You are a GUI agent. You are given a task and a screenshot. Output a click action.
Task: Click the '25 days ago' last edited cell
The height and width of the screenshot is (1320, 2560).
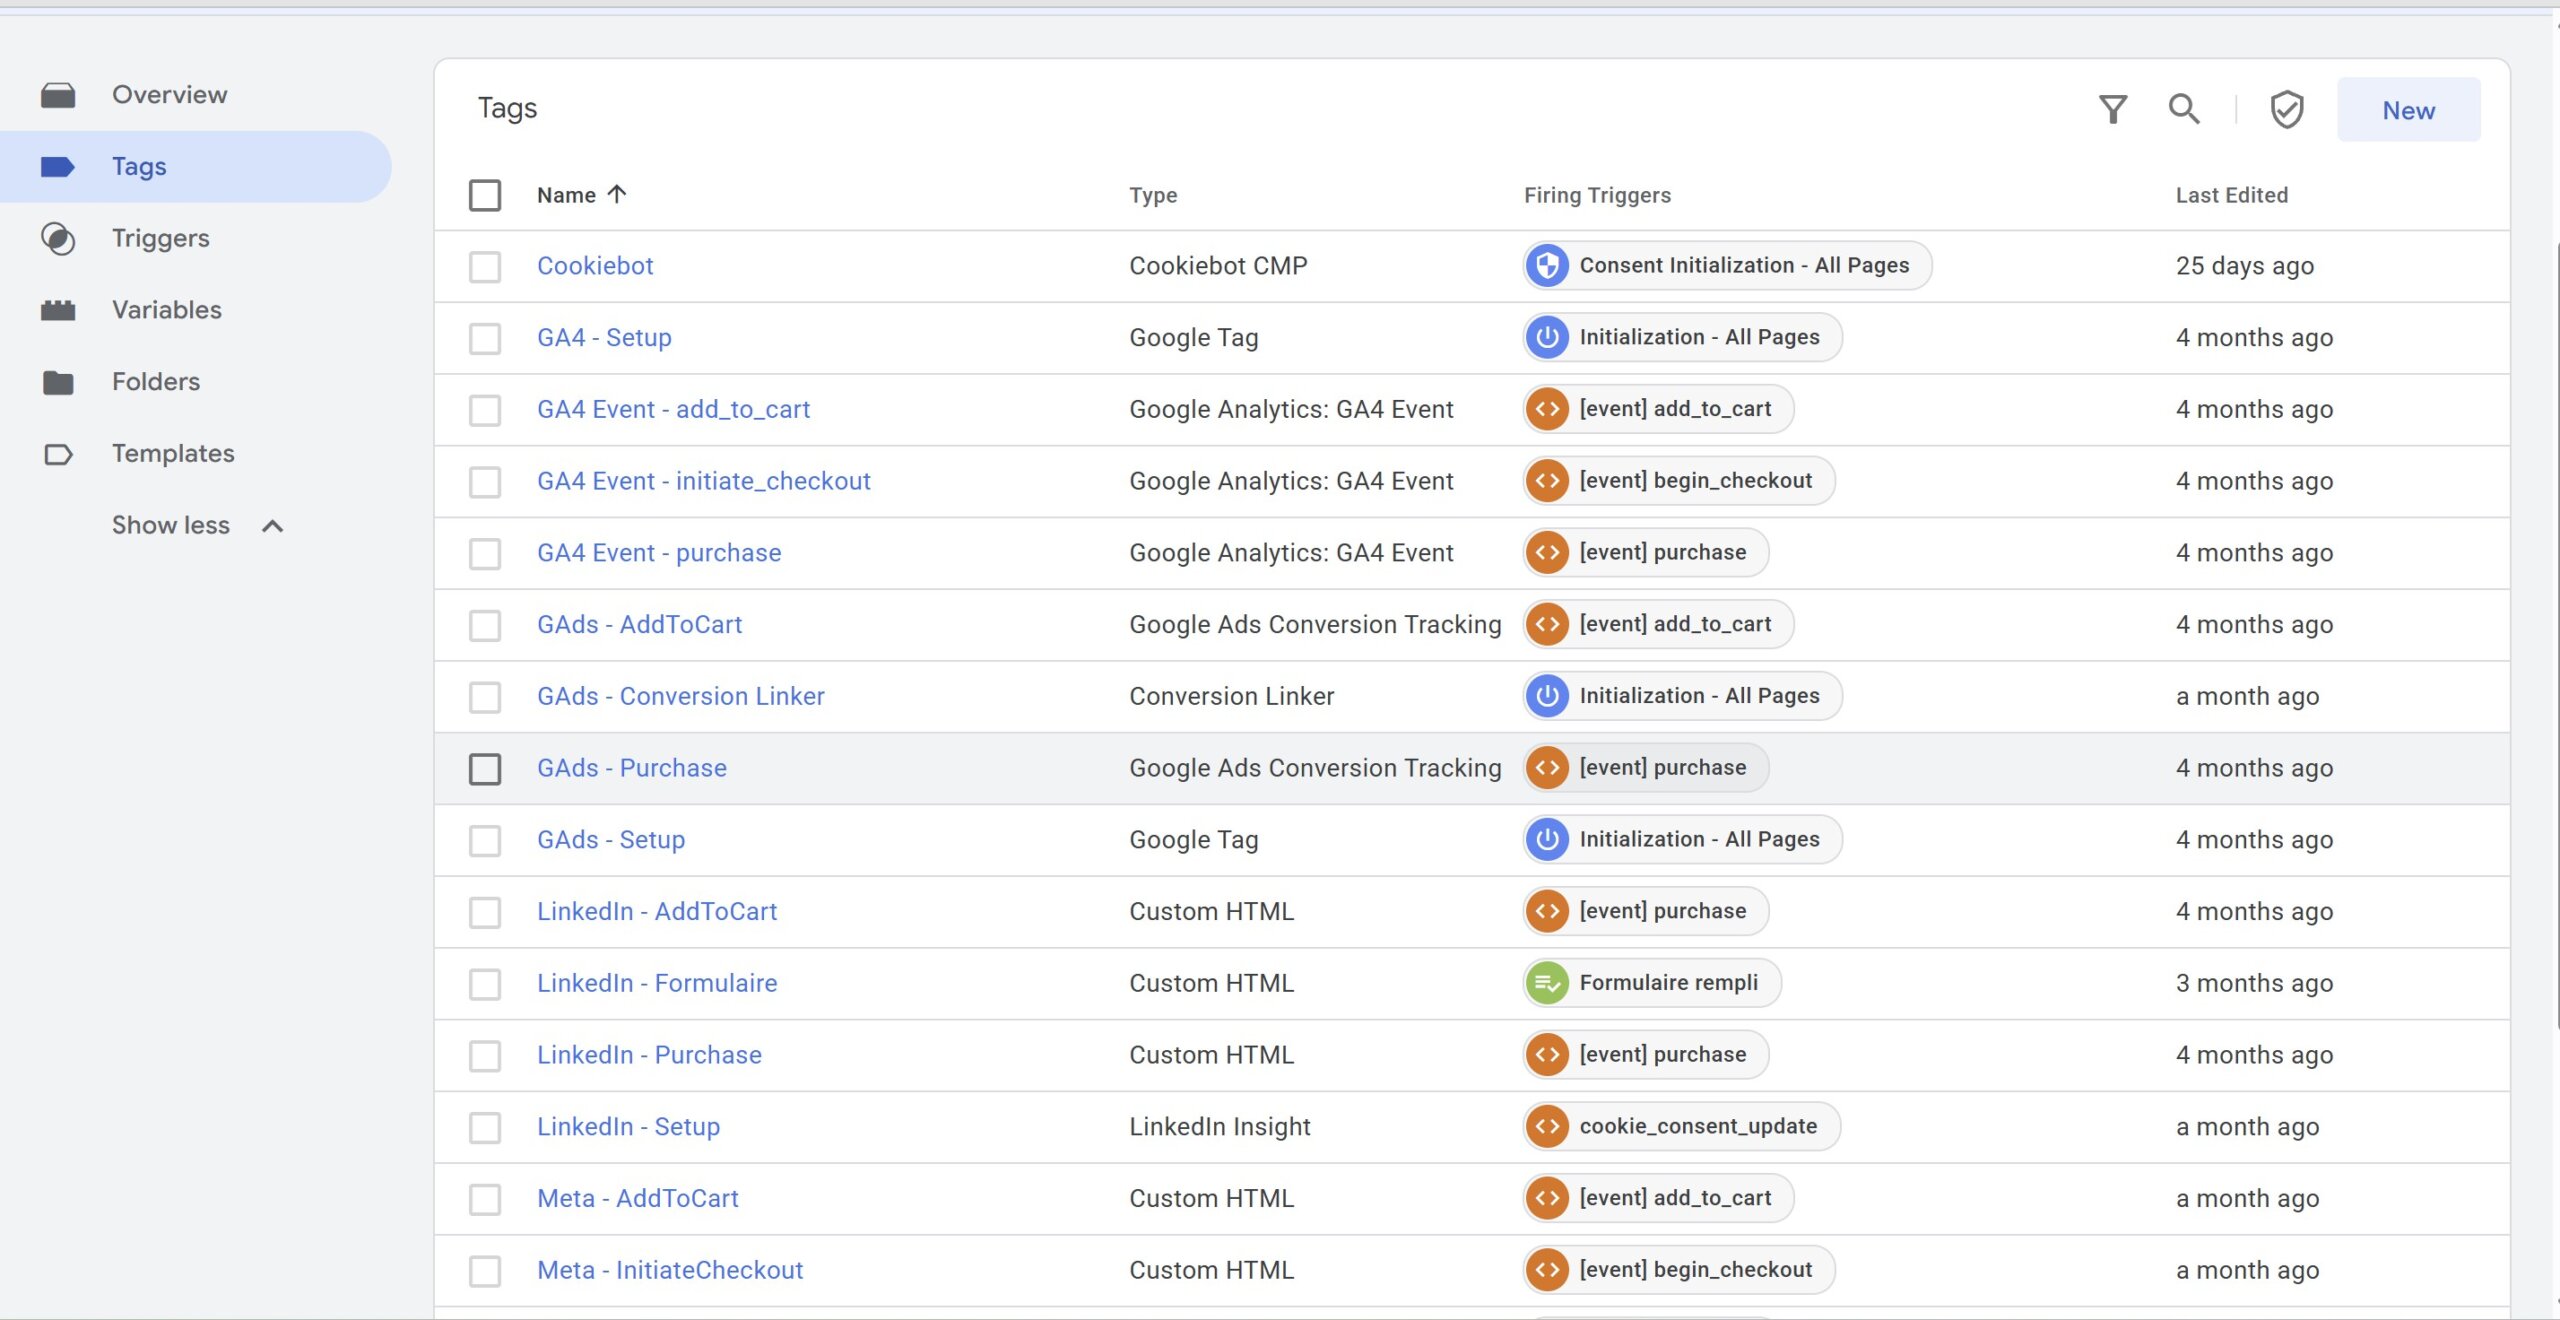coord(2244,266)
